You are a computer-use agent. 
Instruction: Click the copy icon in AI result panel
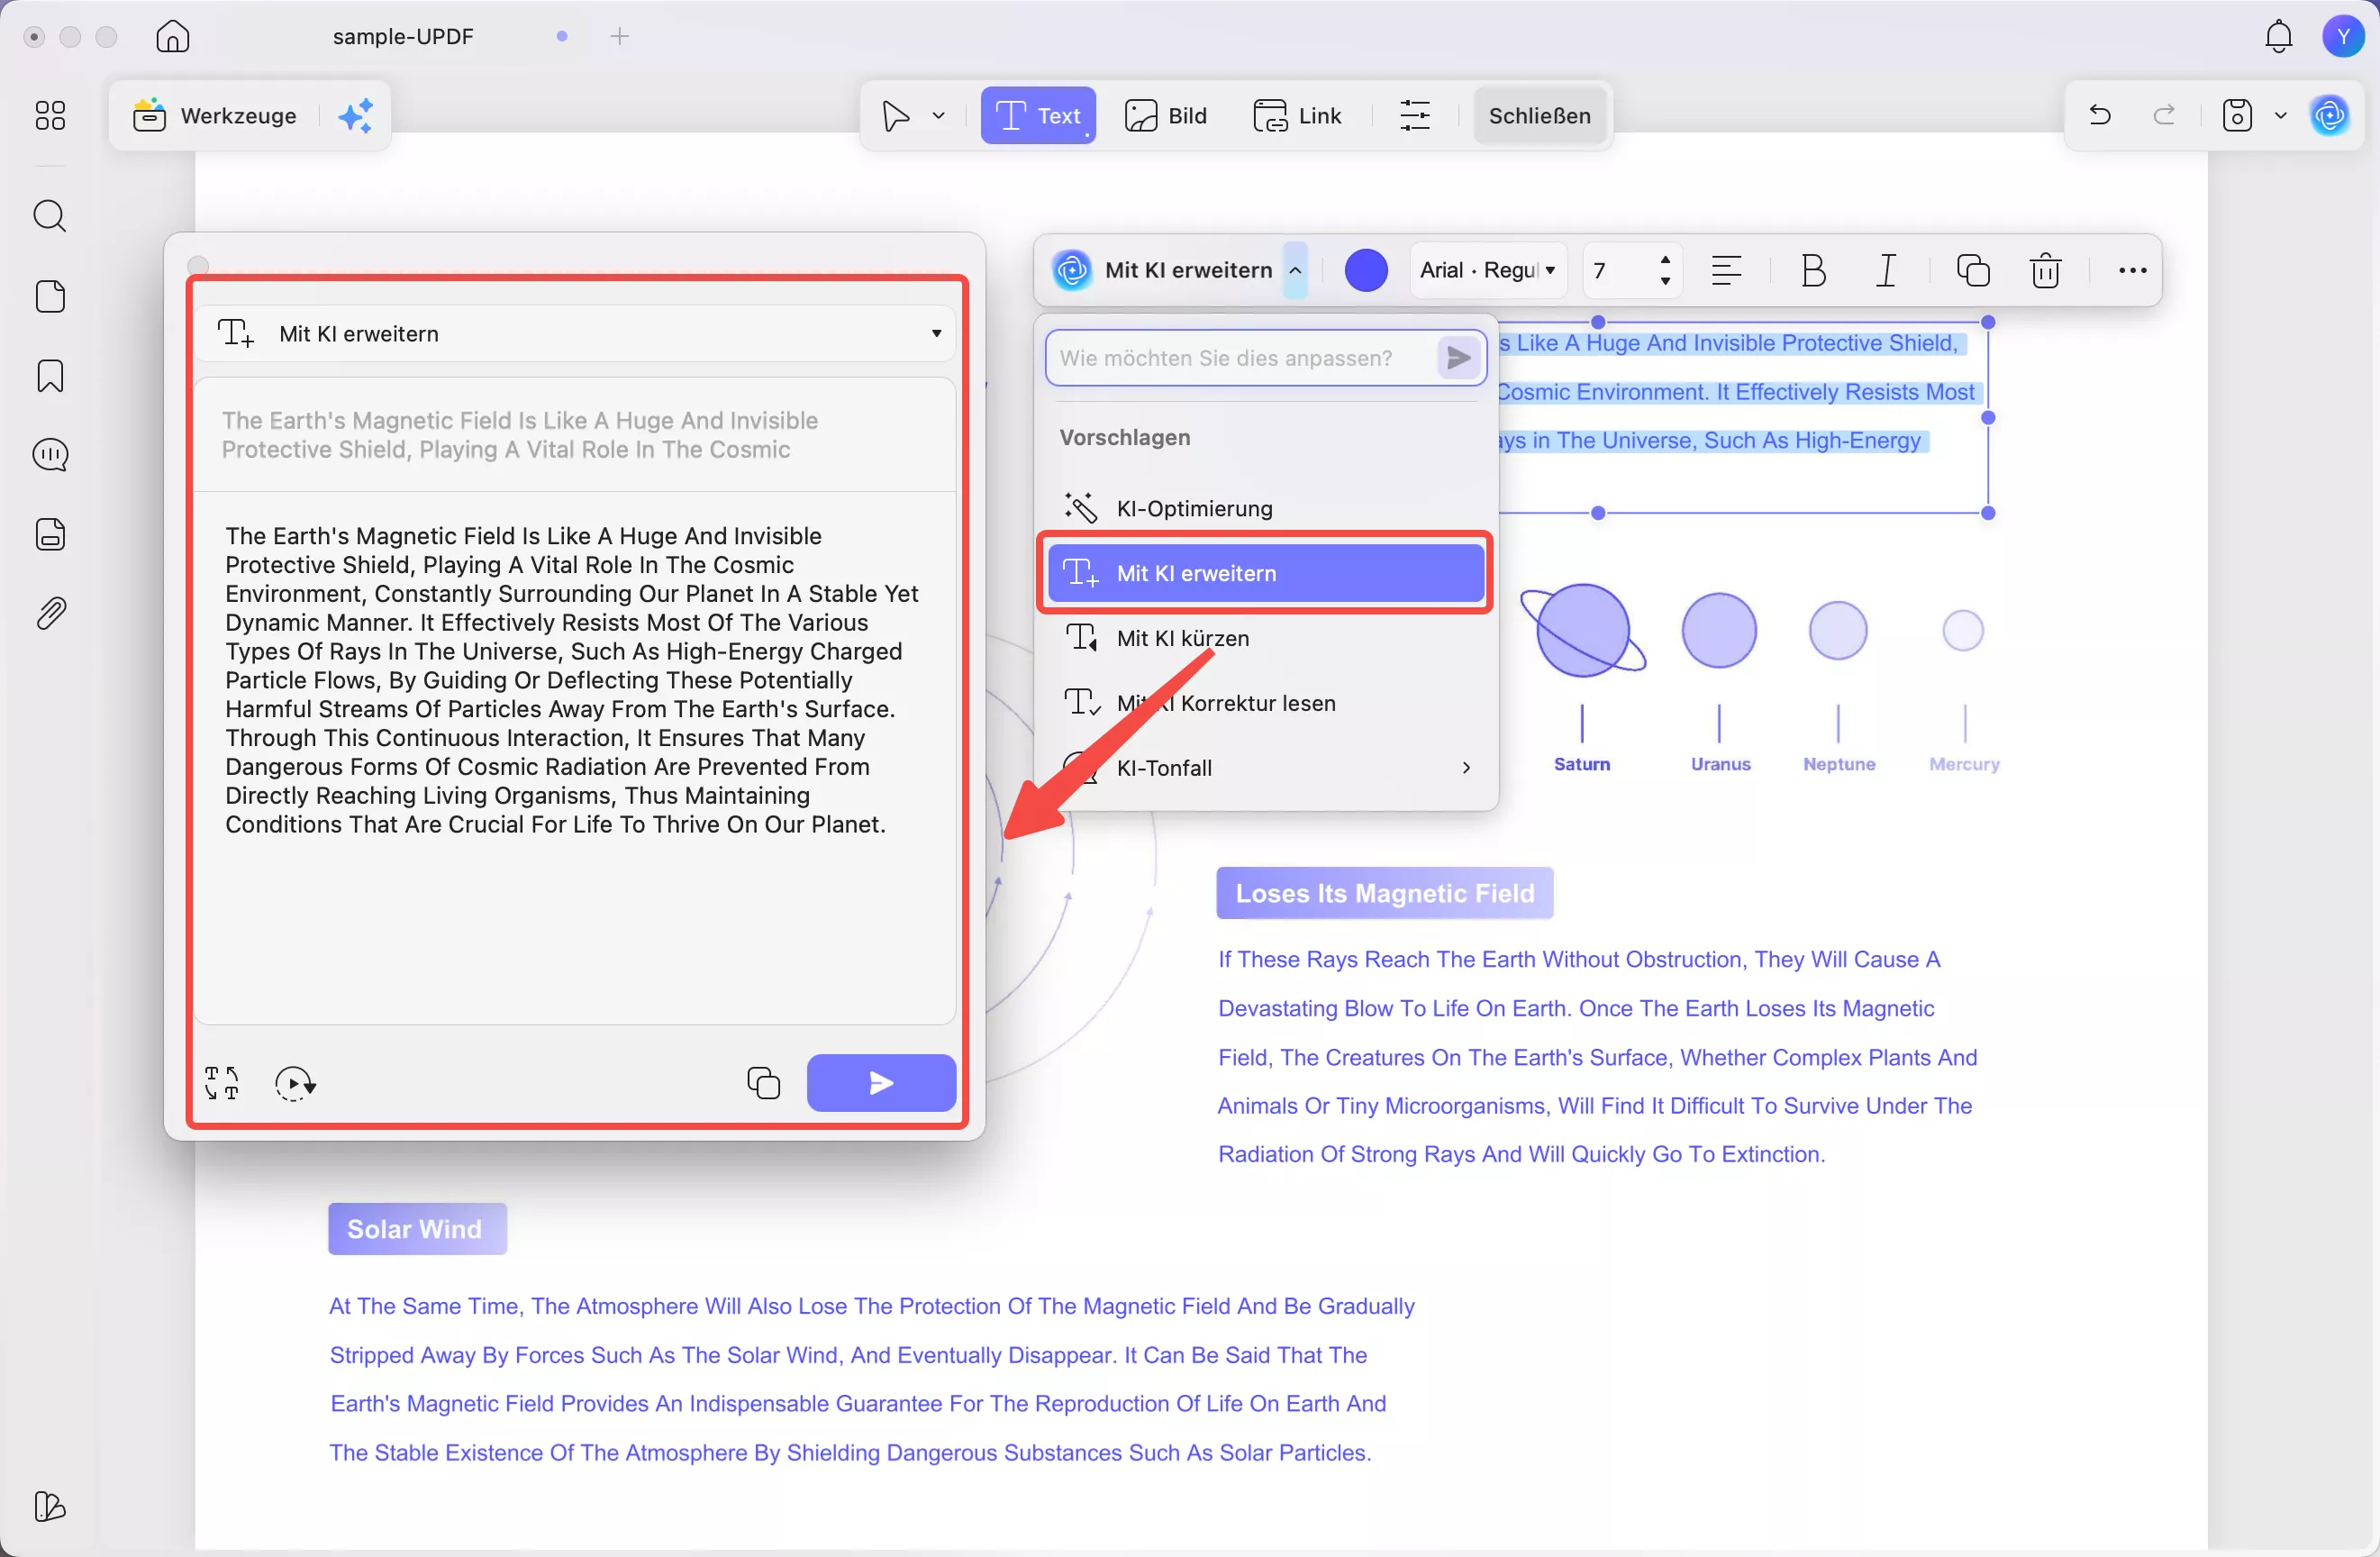pos(763,1083)
